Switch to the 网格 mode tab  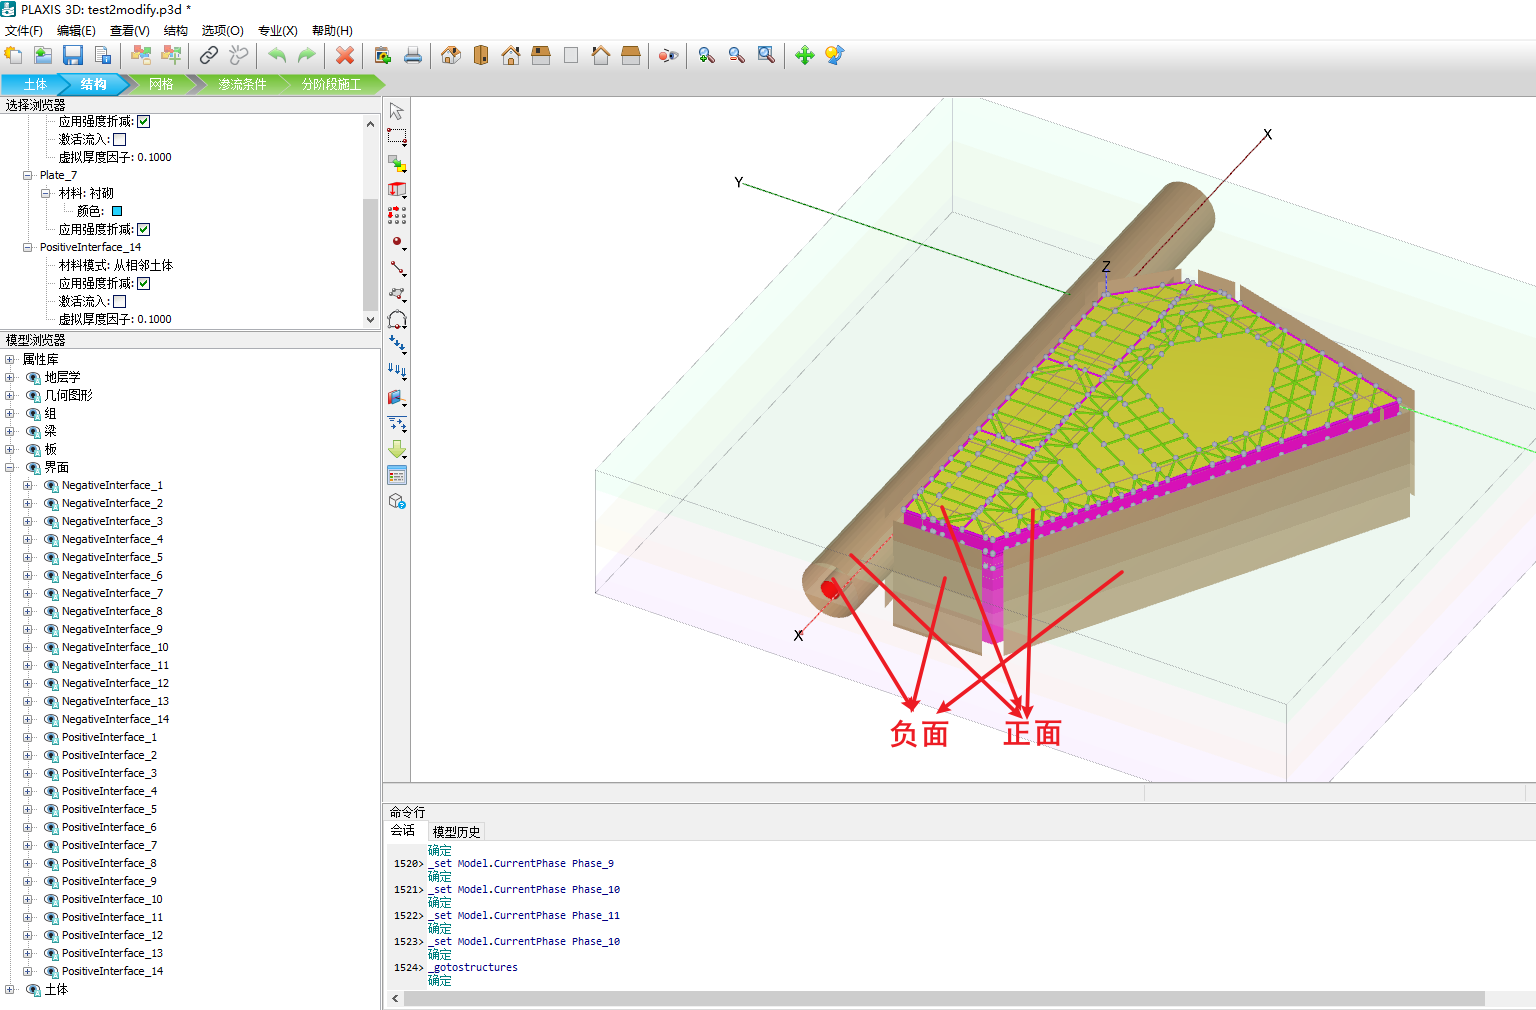(160, 84)
